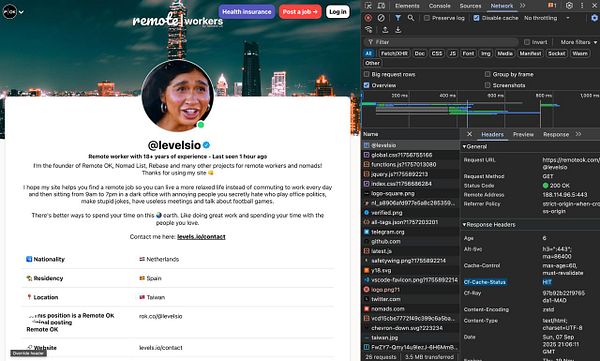
Task: Clear the network log
Action: pos(381,18)
